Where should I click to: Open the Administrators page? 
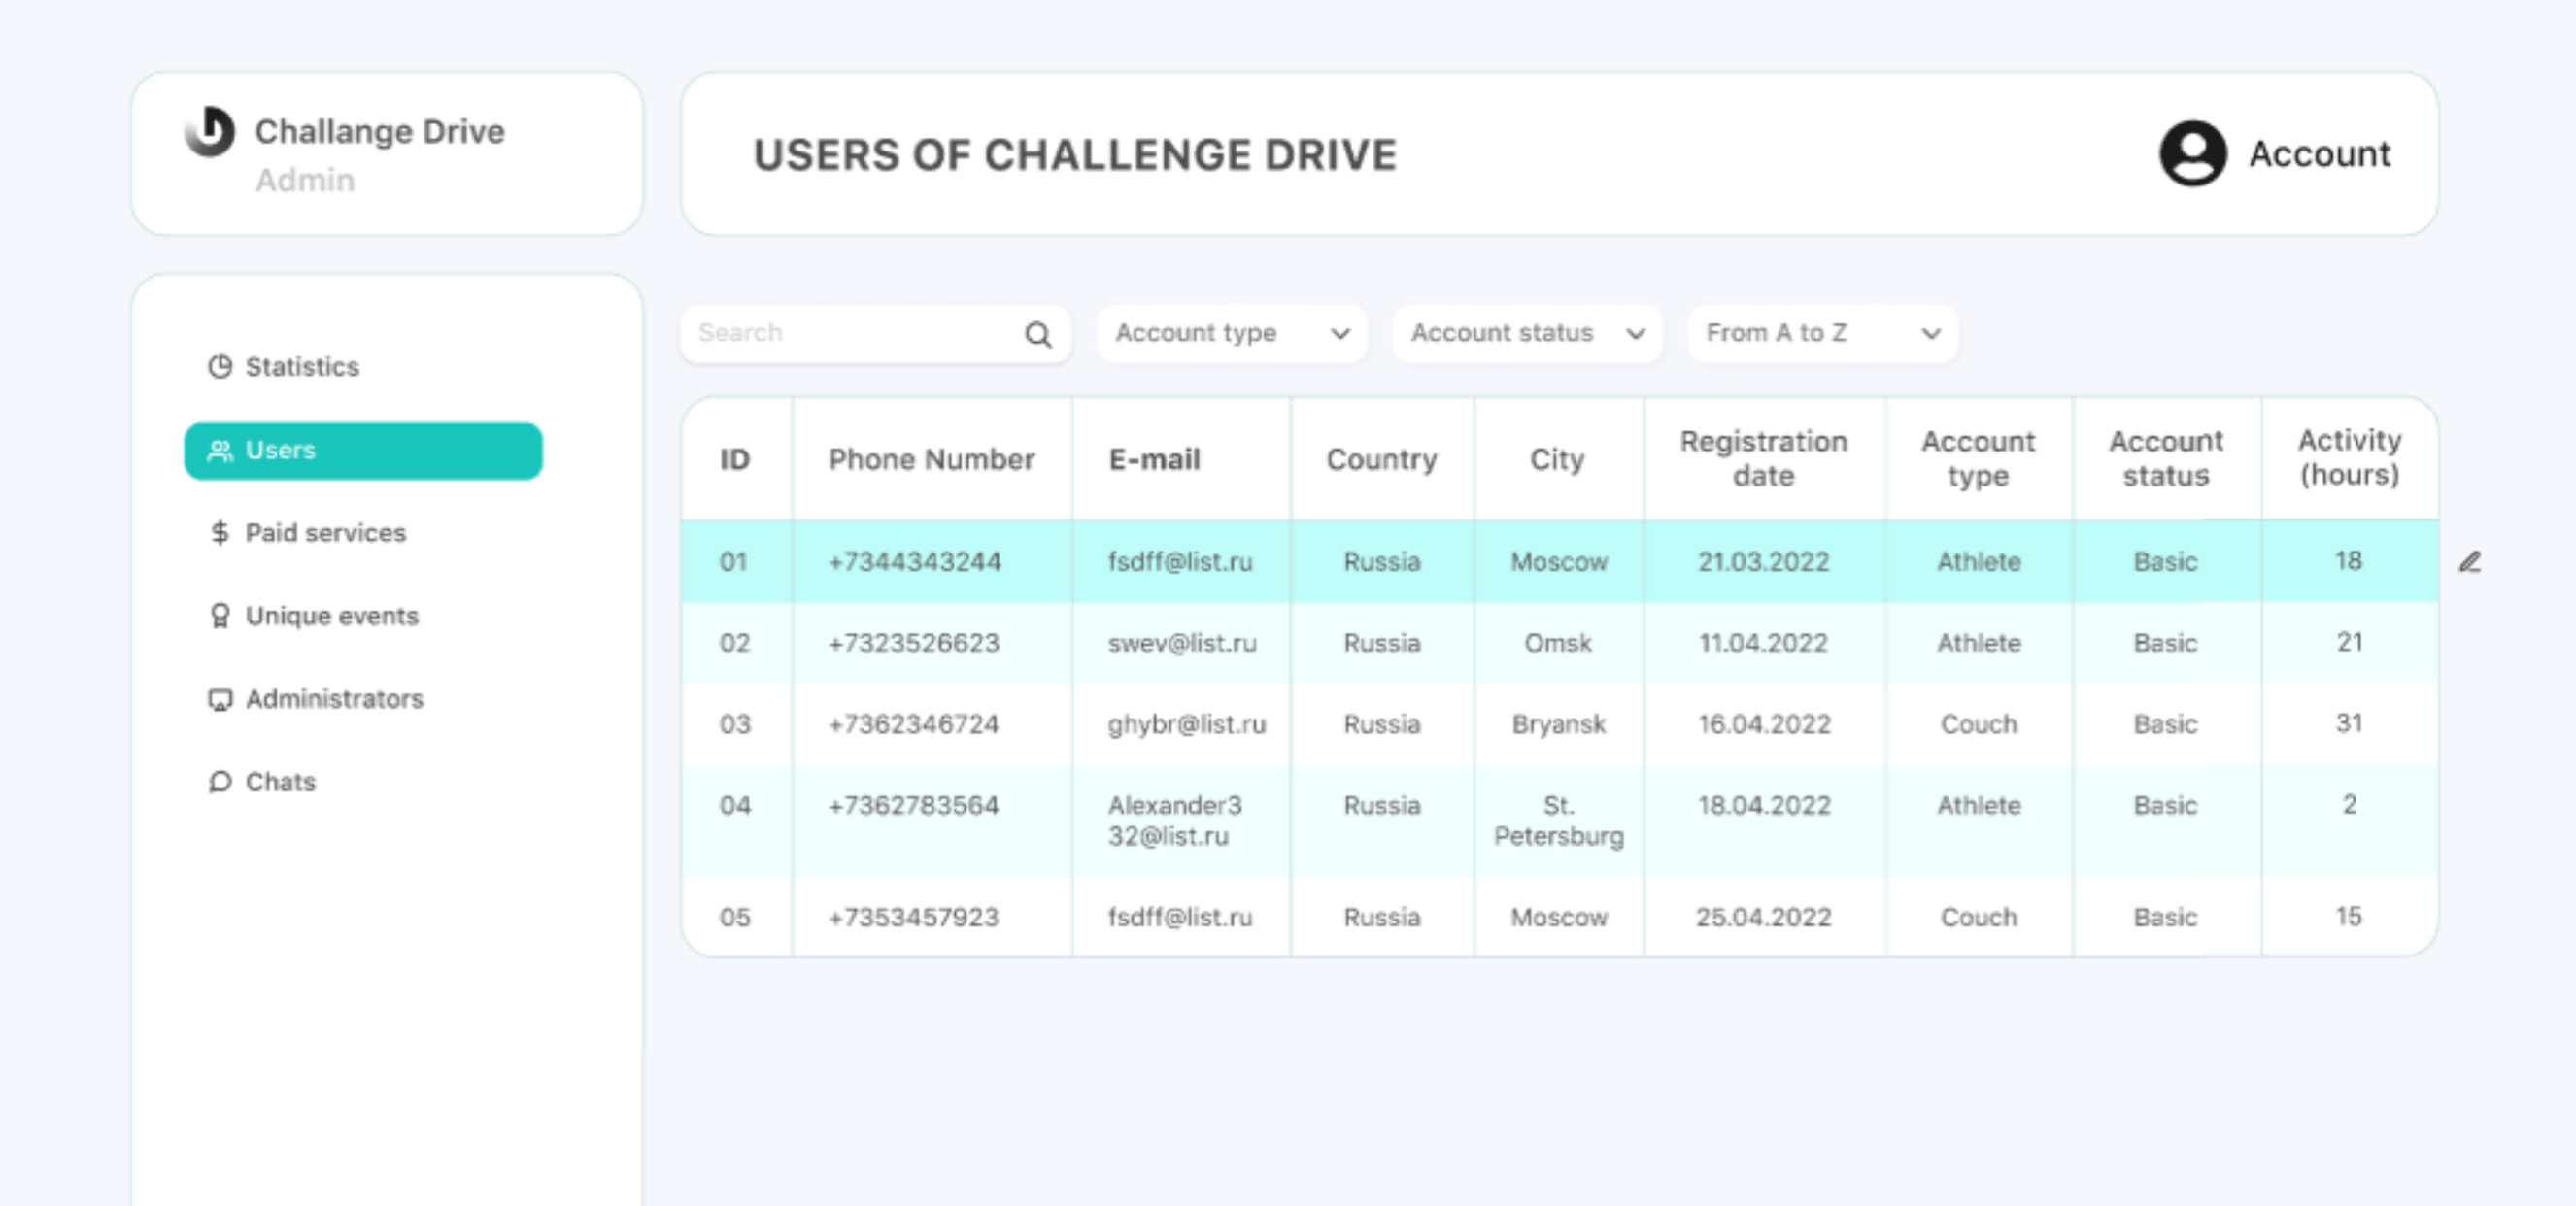pos(334,699)
